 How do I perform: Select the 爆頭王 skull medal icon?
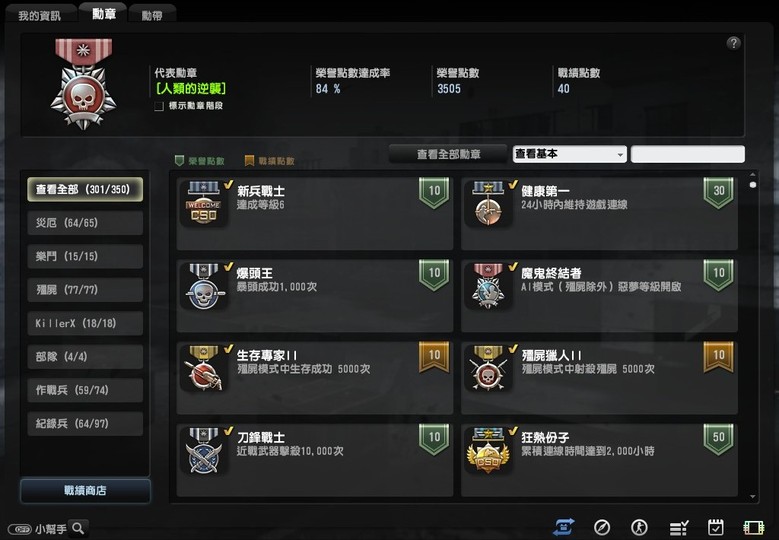(x=204, y=287)
